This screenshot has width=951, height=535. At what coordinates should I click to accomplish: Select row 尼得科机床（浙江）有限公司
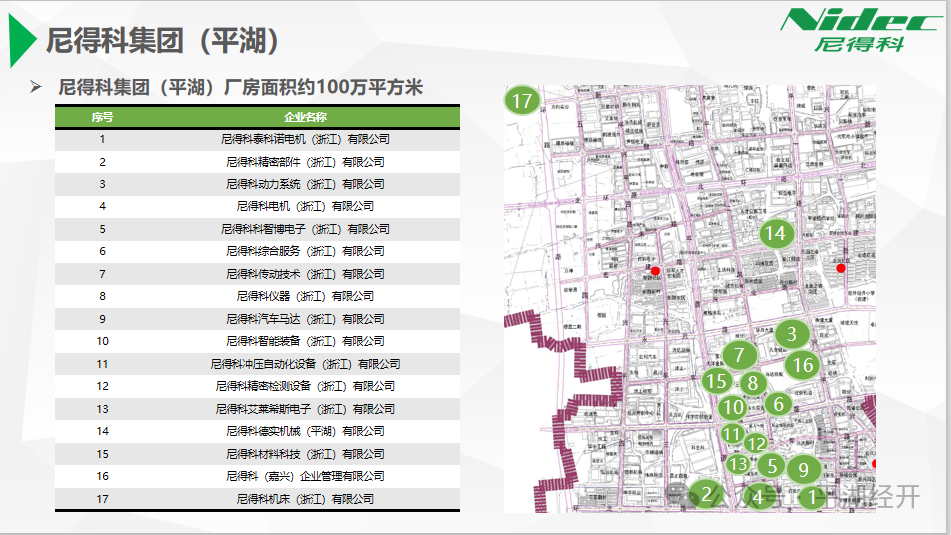click(x=257, y=499)
